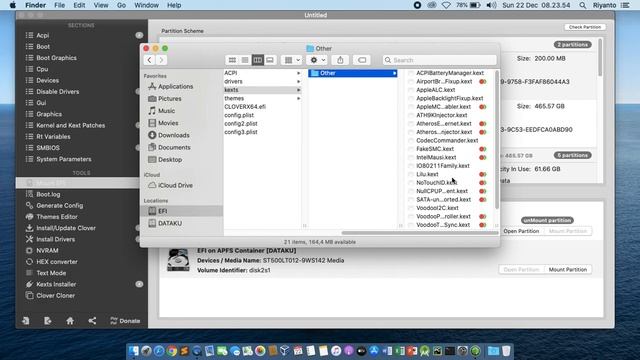Click the import config icon at sidebar bottom
The width and height of the screenshot is (640, 360).
[x=26, y=321]
